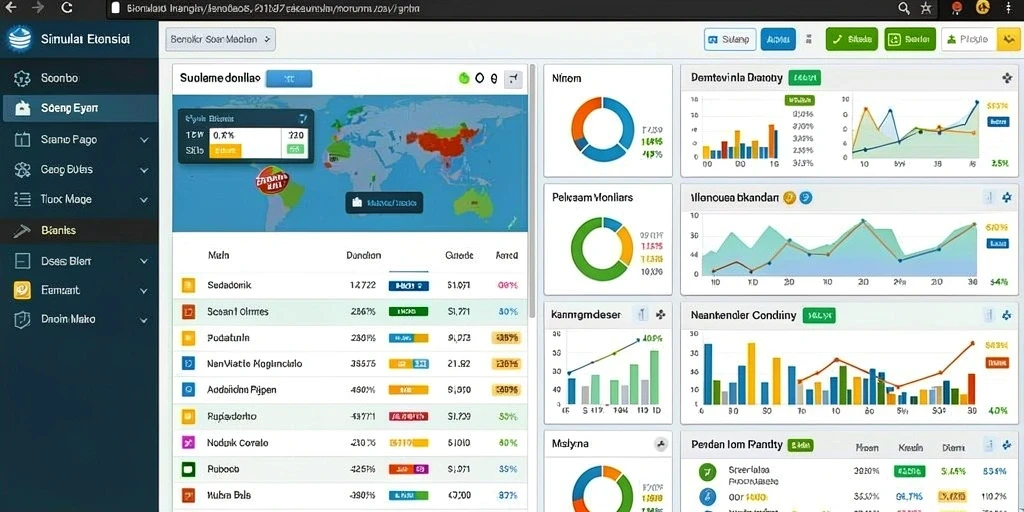Click the Sulanp button in top bar
This screenshot has height=512, width=1024.
[730, 39]
